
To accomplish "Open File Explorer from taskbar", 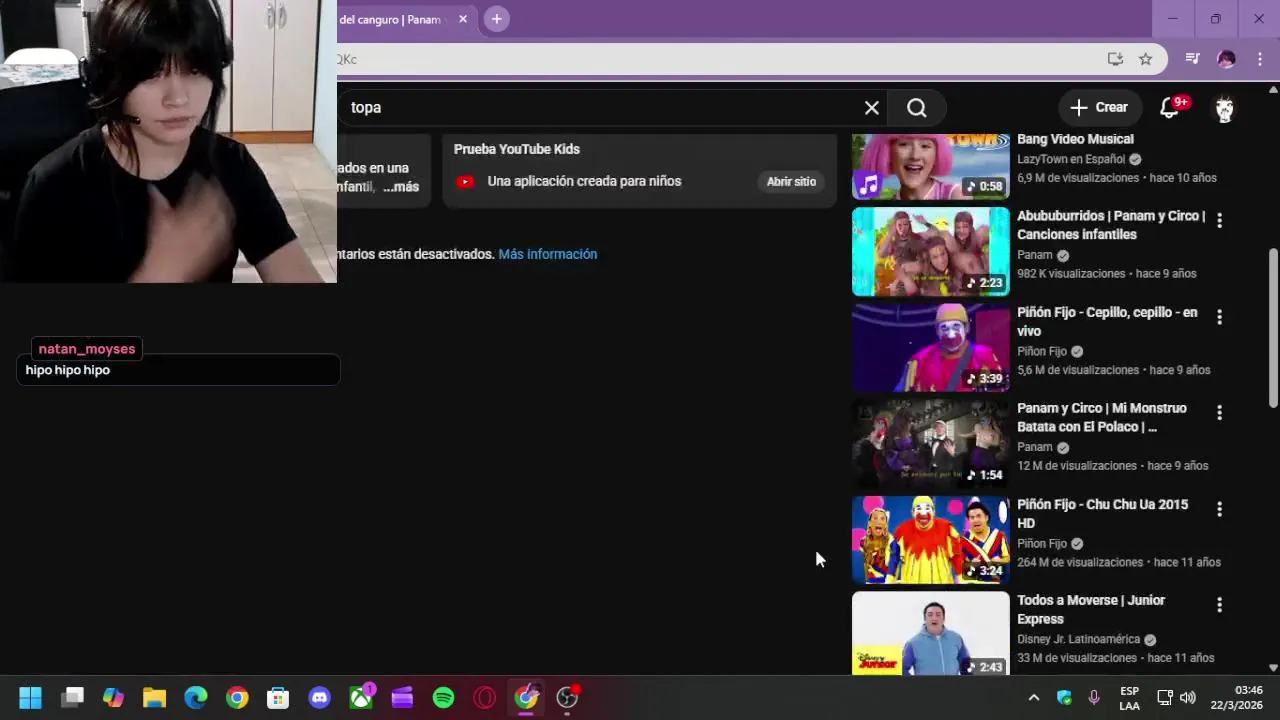I will pos(154,698).
